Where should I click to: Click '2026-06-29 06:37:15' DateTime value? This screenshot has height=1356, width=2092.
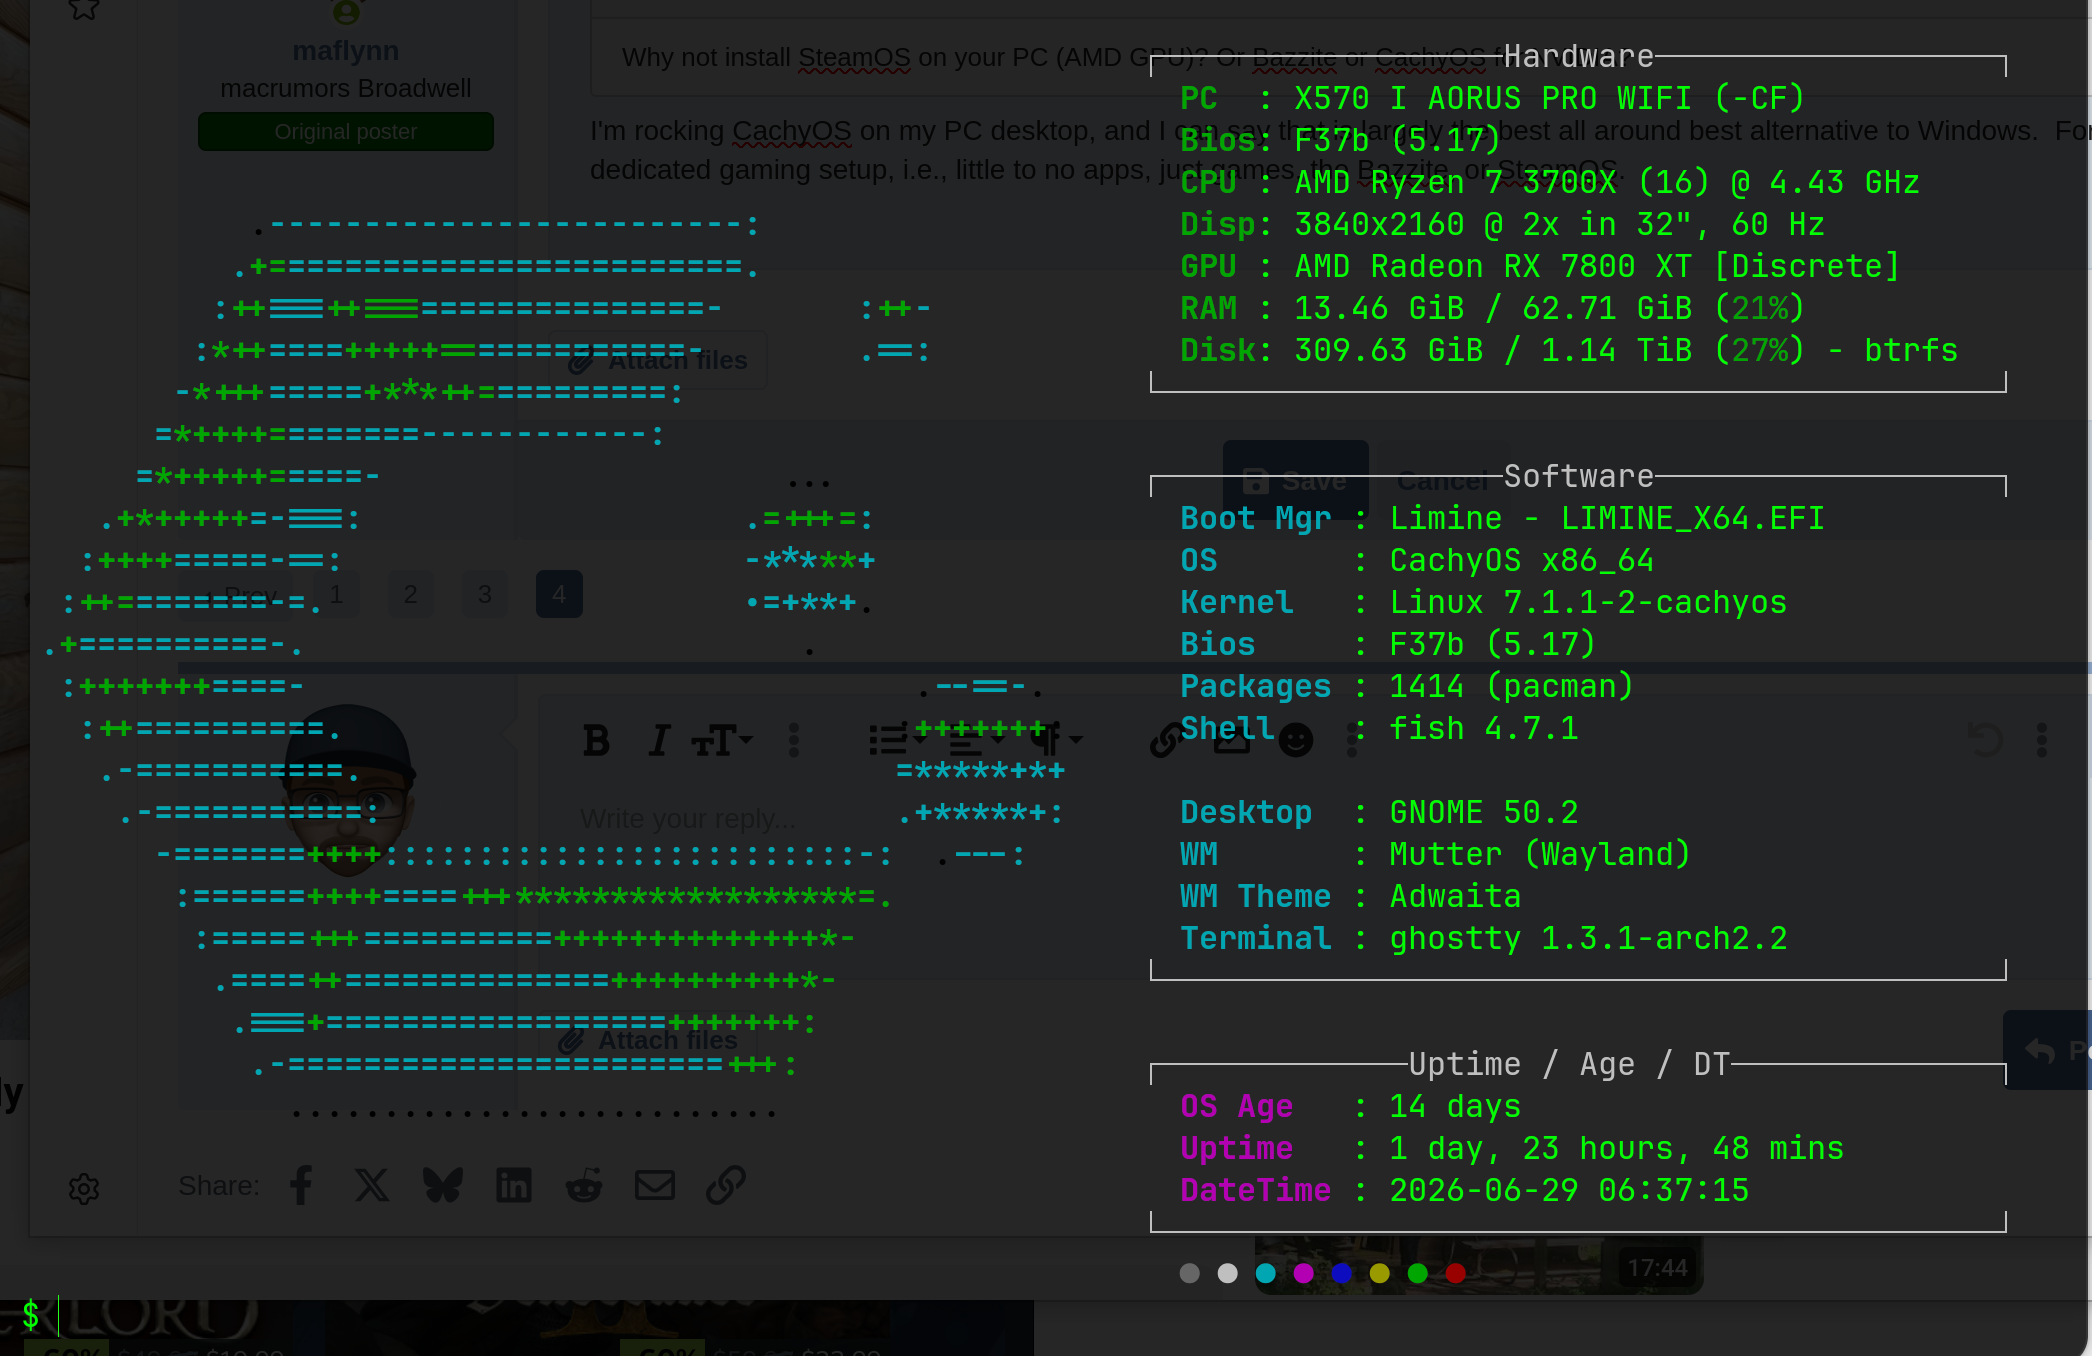click(x=1569, y=1191)
